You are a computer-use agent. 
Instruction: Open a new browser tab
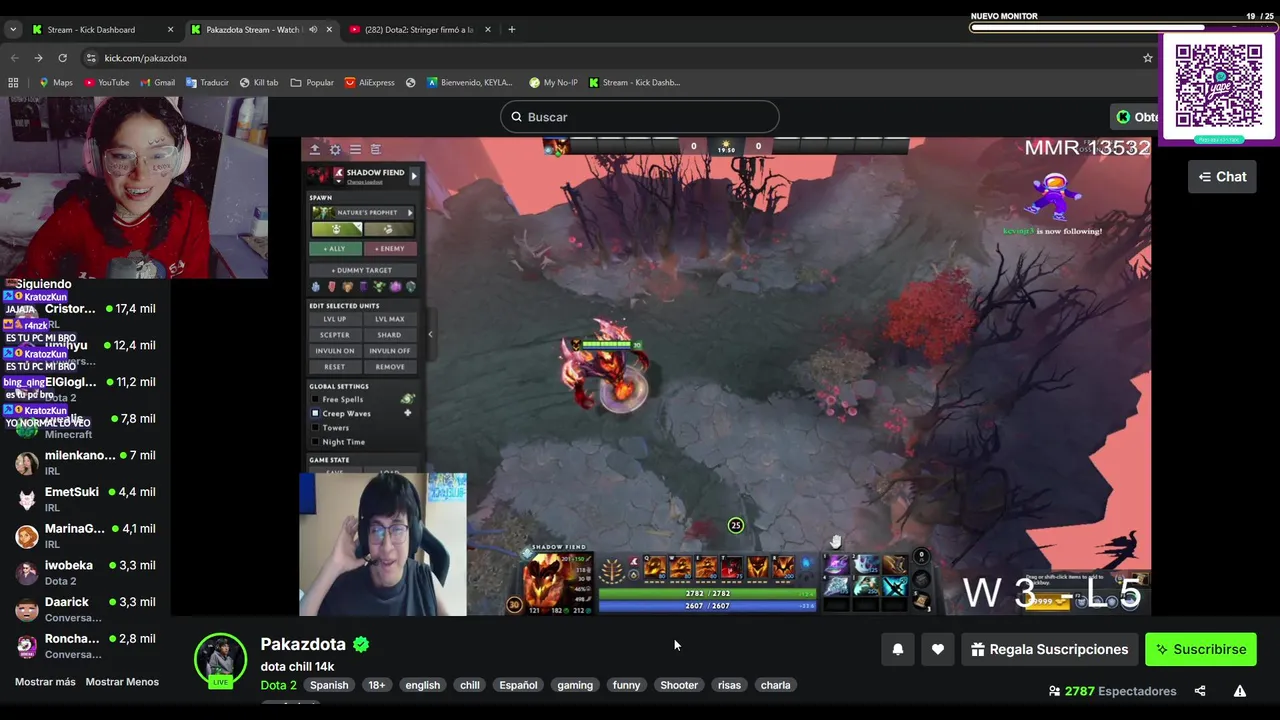click(511, 30)
